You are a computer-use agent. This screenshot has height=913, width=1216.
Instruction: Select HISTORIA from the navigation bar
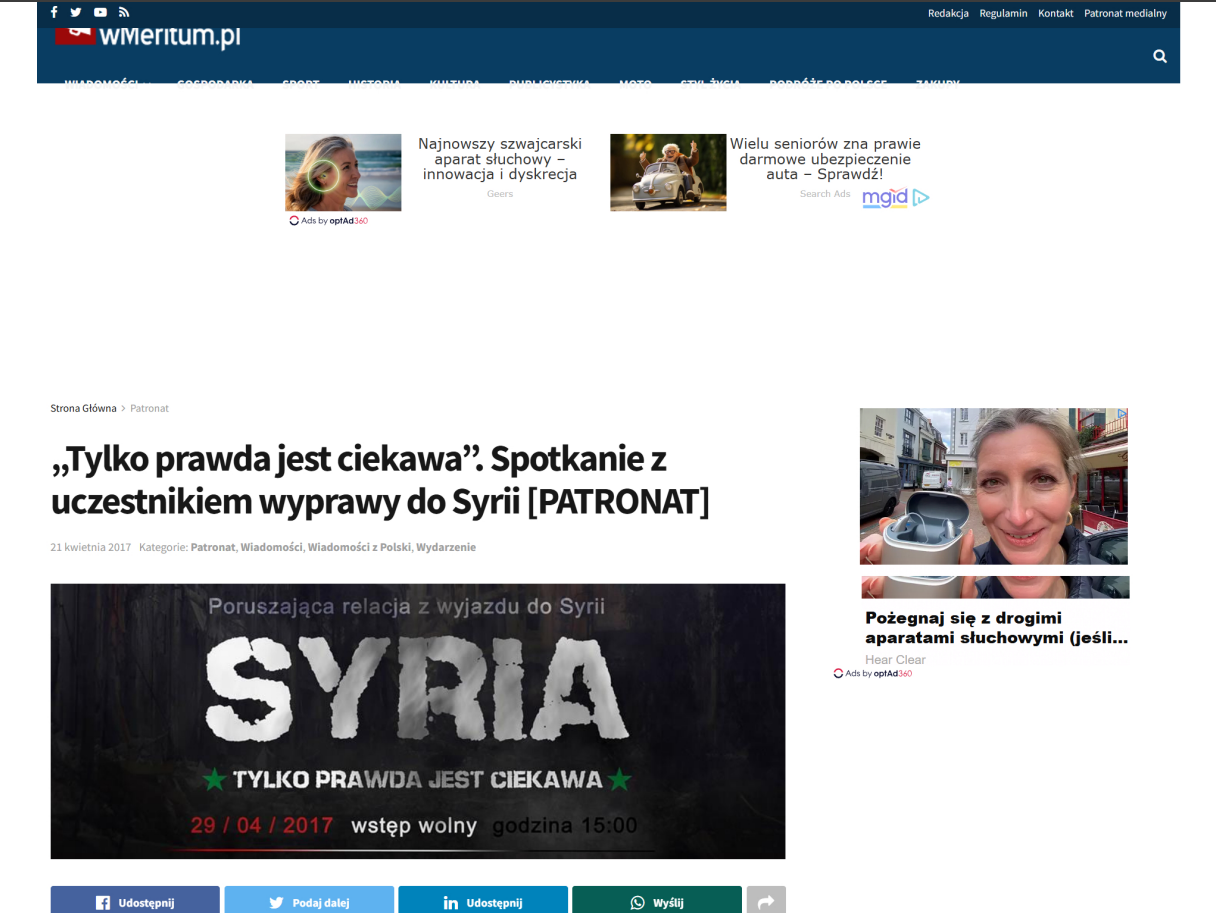click(373, 84)
